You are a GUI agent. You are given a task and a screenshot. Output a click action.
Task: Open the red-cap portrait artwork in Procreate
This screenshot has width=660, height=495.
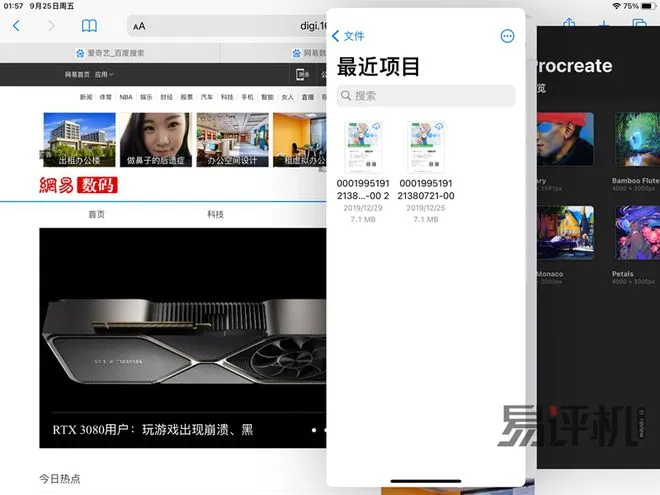point(565,139)
